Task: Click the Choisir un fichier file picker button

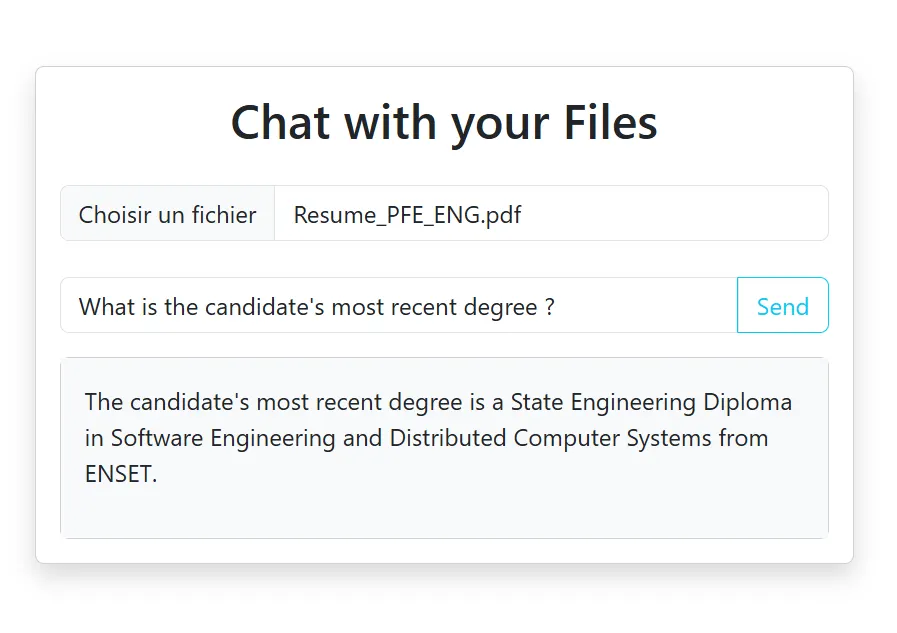Action: tap(166, 213)
